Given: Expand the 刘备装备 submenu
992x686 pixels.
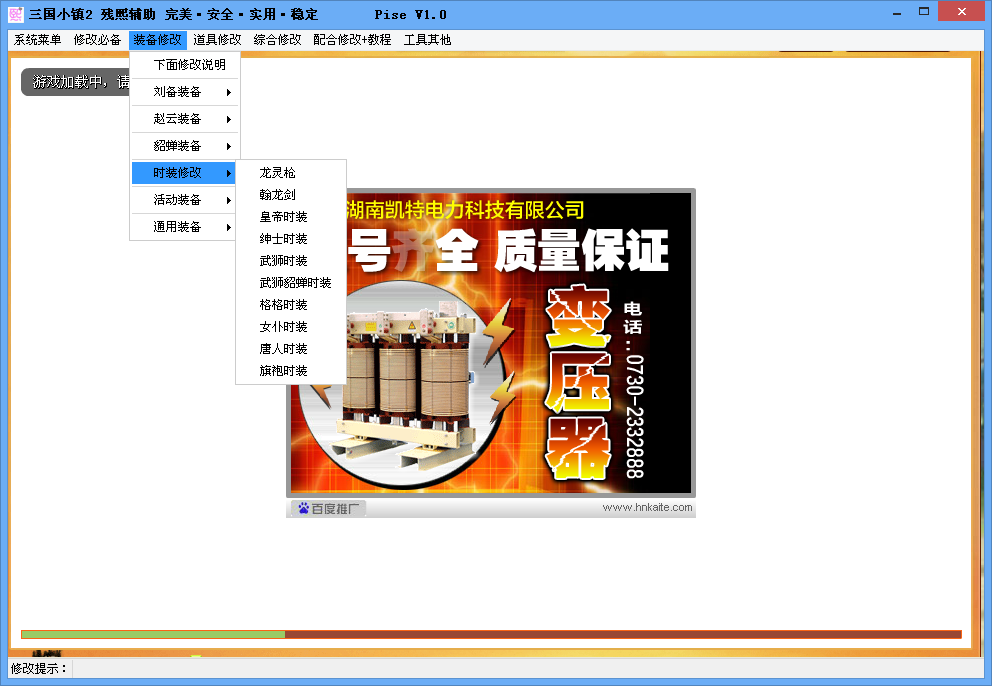Looking at the screenshot, I should click(185, 92).
